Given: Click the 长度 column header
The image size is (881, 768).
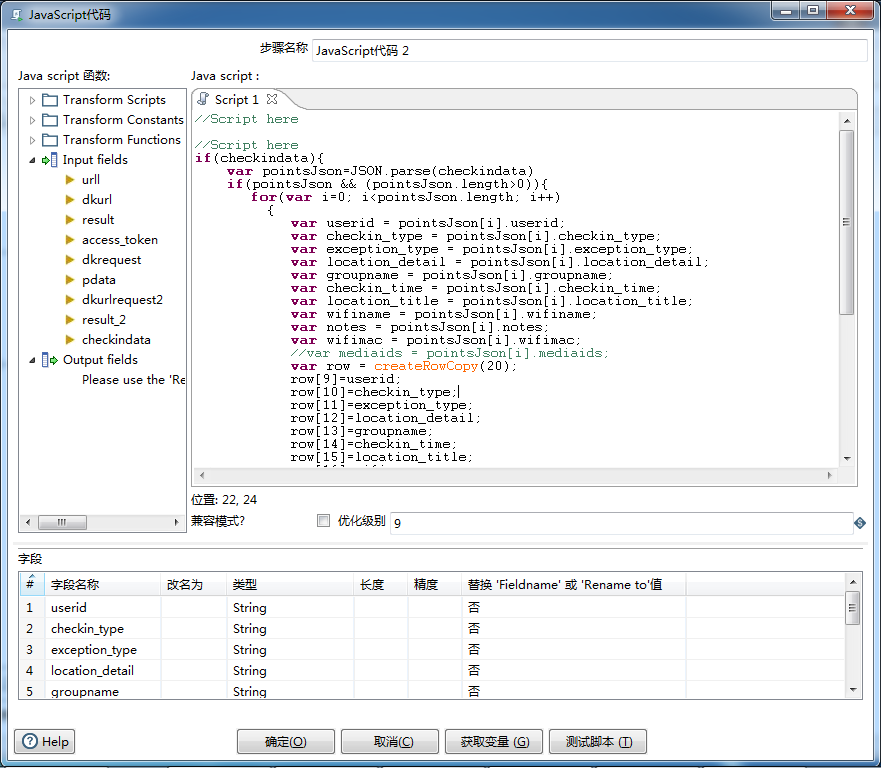Looking at the screenshot, I should (x=381, y=585).
